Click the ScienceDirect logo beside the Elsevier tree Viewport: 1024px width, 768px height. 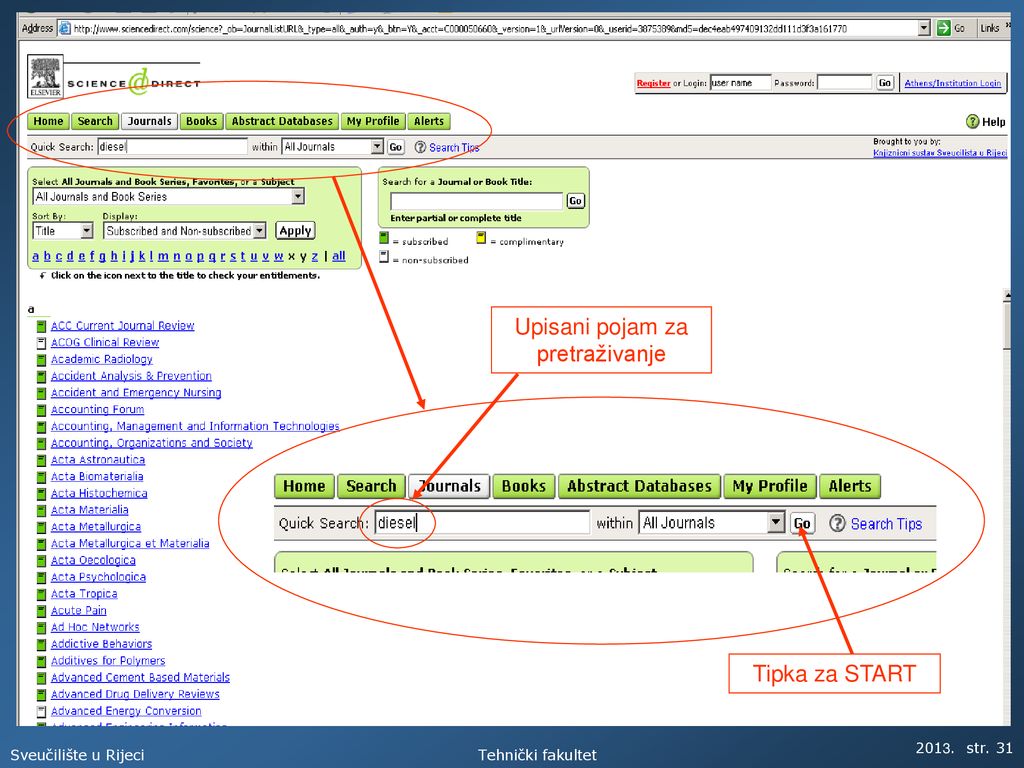[x=133, y=83]
